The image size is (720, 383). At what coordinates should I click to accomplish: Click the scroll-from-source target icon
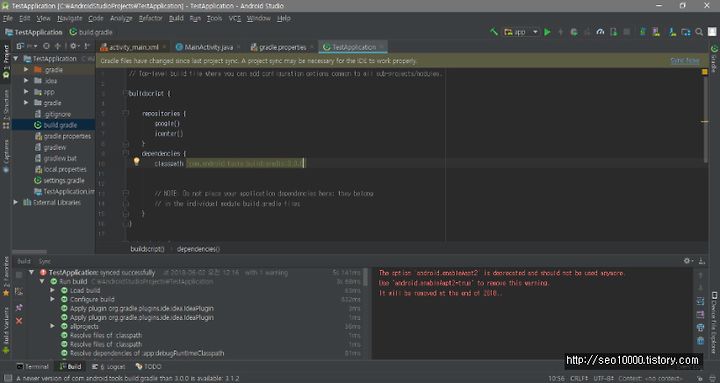[x=46, y=46]
